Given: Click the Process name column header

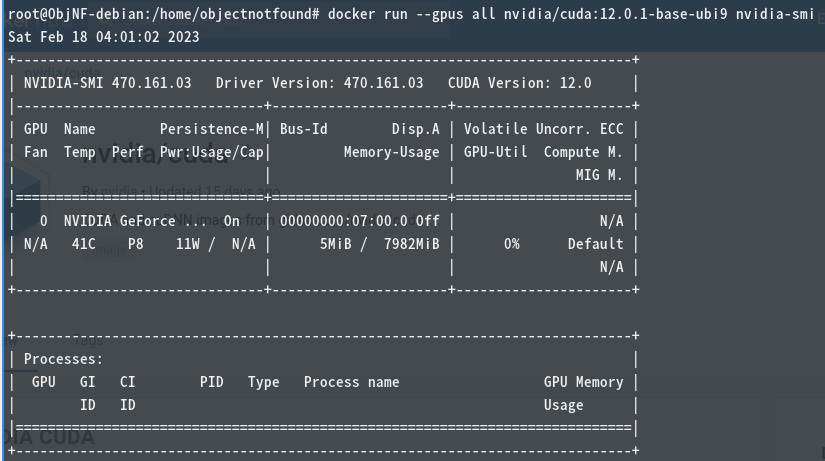Looking at the screenshot, I should click(351, 382).
